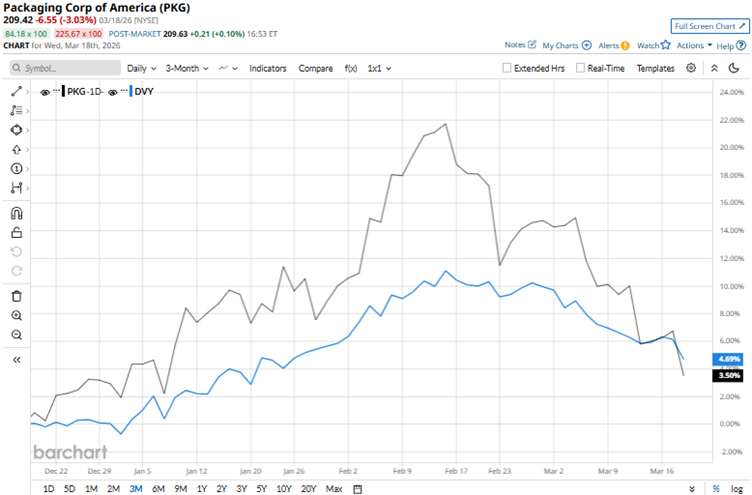Open the Daily interval dropdown
This screenshot has width=752, height=495.
pos(141,69)
